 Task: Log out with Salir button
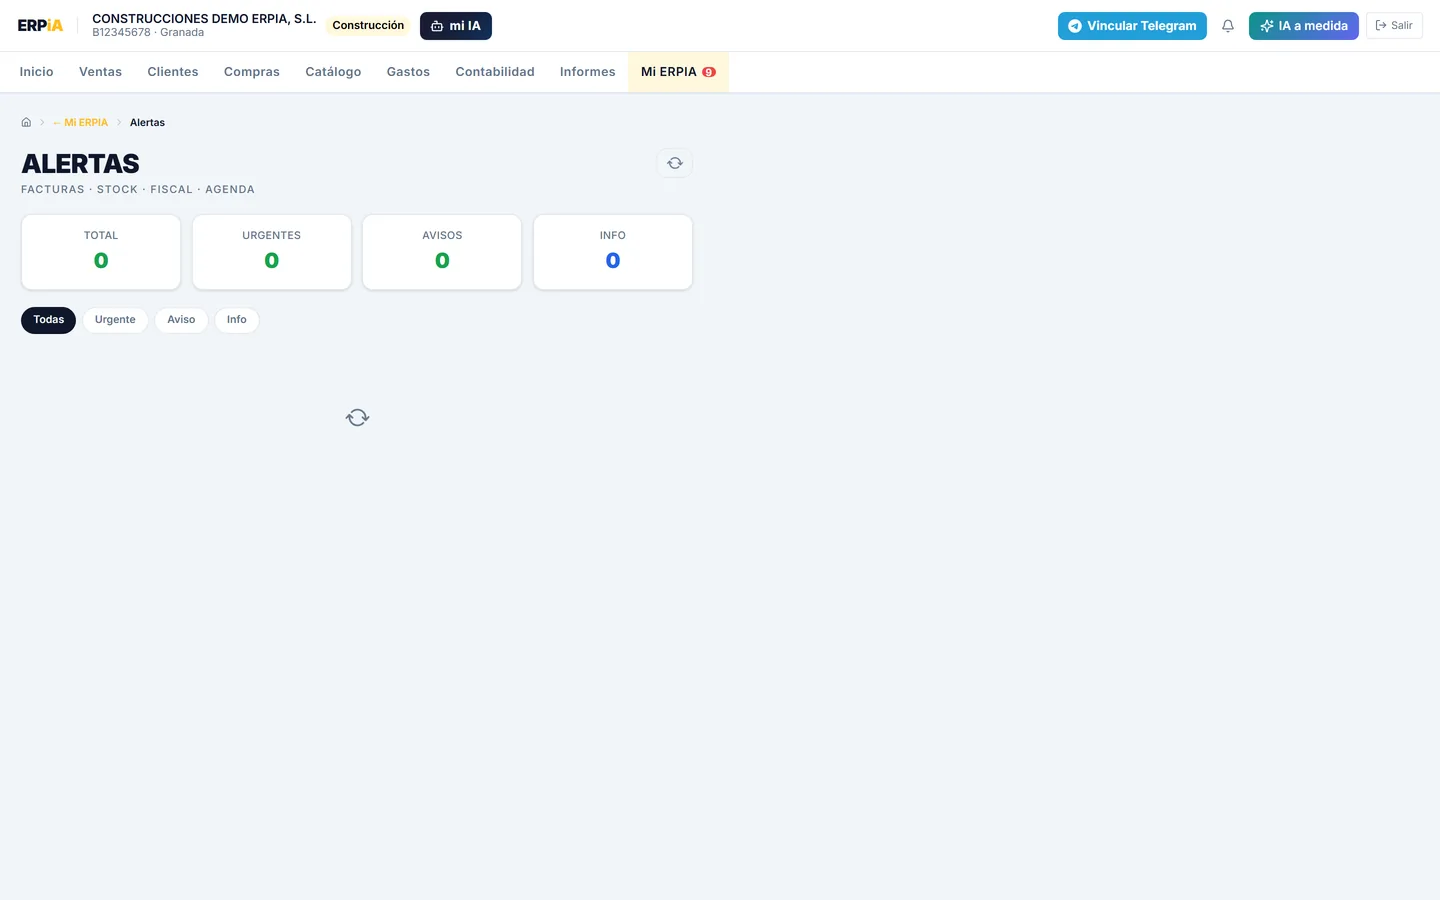coord(1394,26)
